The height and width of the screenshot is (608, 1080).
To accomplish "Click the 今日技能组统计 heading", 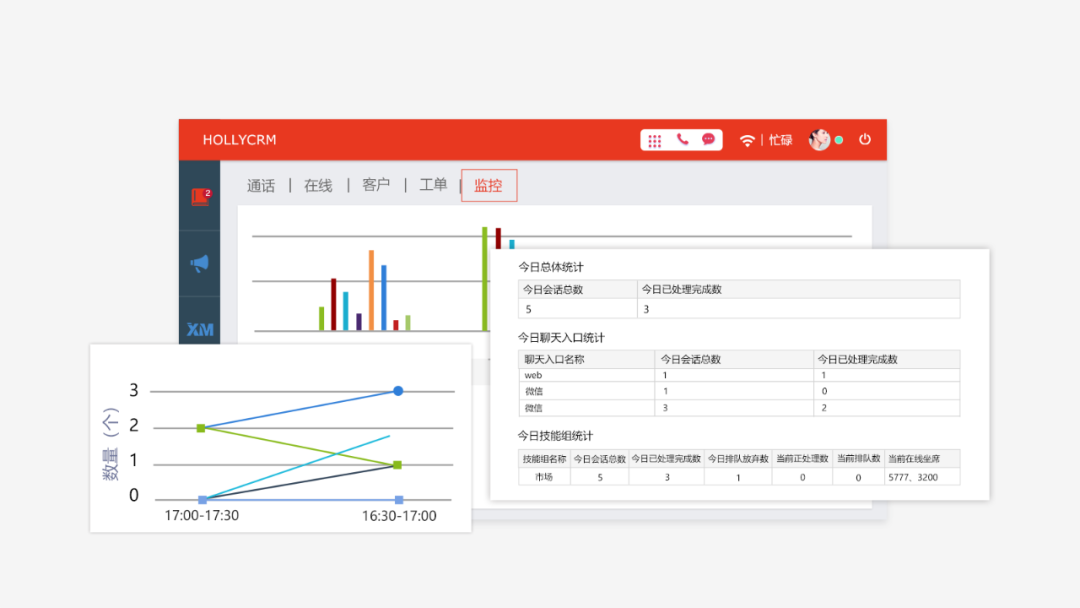I will click(x=555, y=436).
